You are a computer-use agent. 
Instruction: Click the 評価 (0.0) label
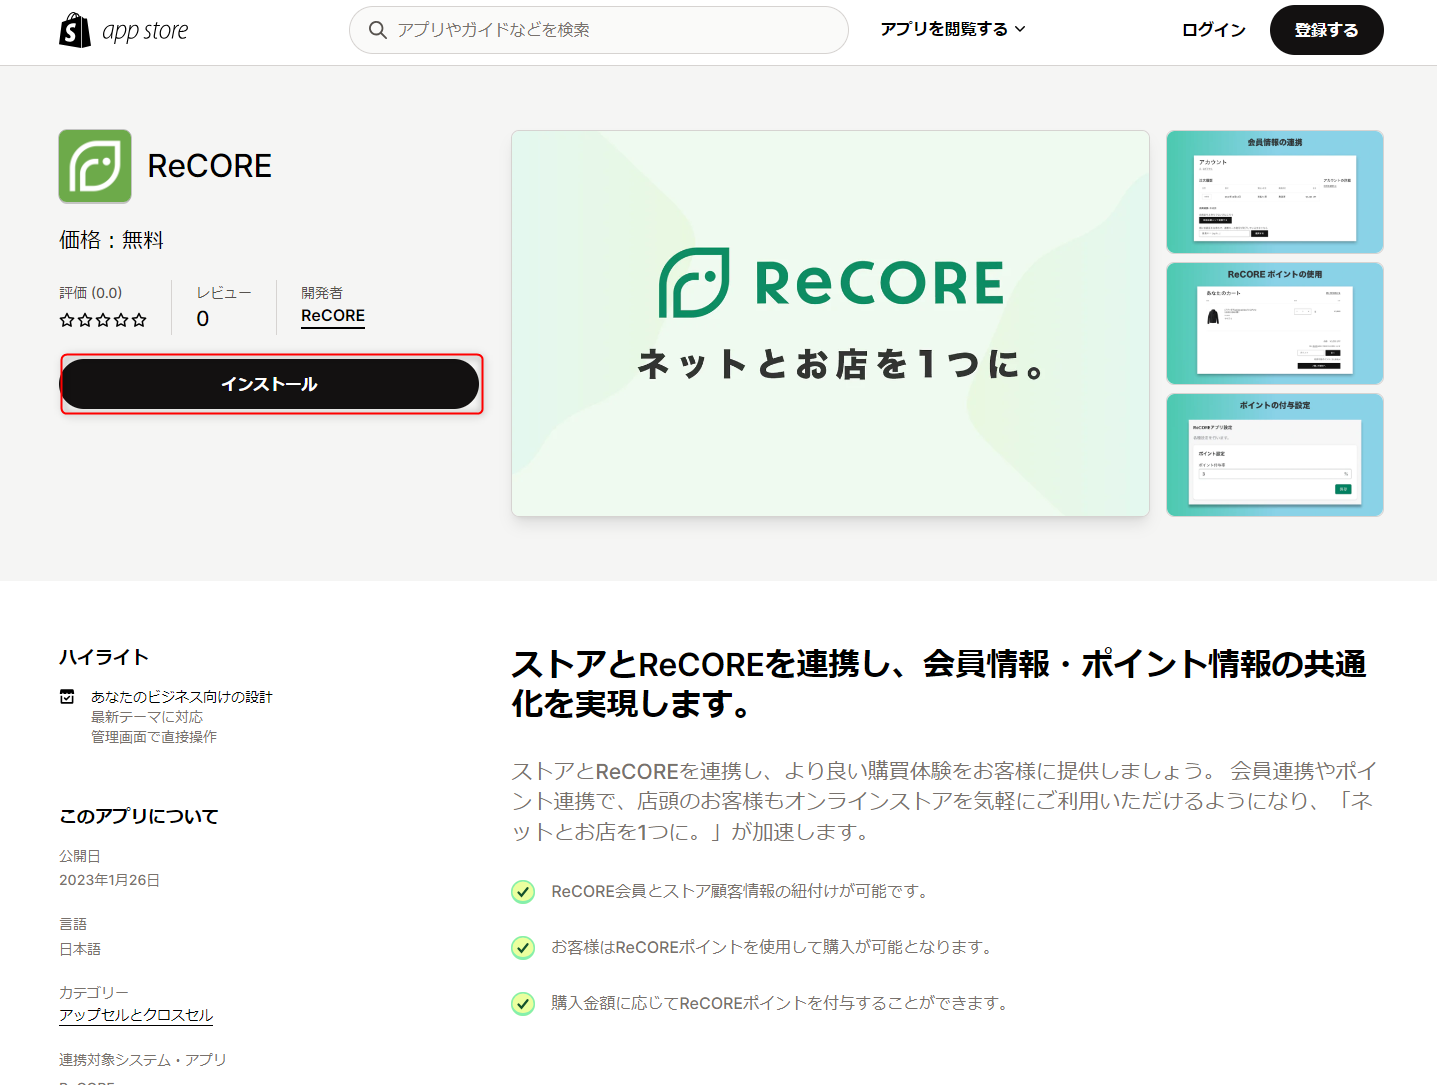click(x=91, y=293)
